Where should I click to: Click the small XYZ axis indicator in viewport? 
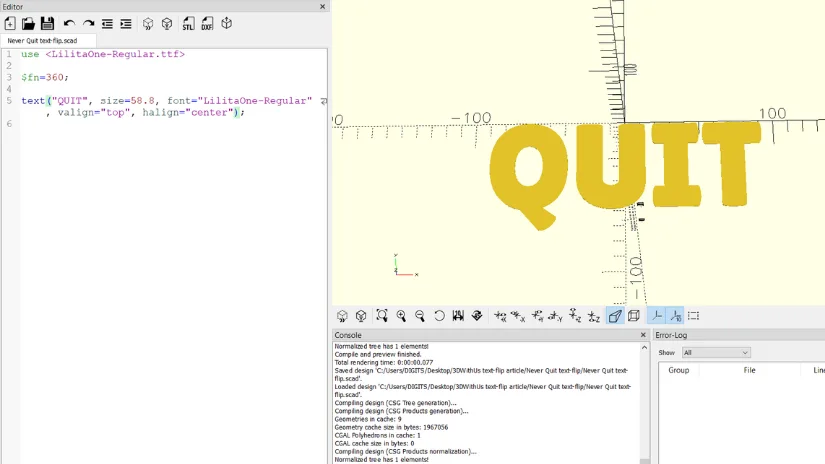coord(405,265)
